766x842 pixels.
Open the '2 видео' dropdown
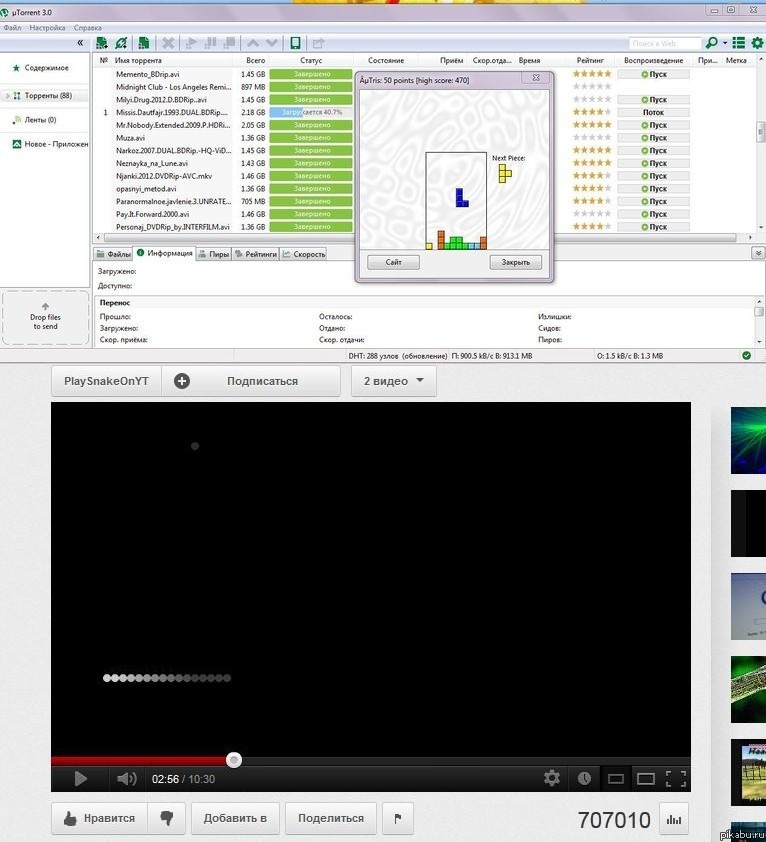[393, 381]
